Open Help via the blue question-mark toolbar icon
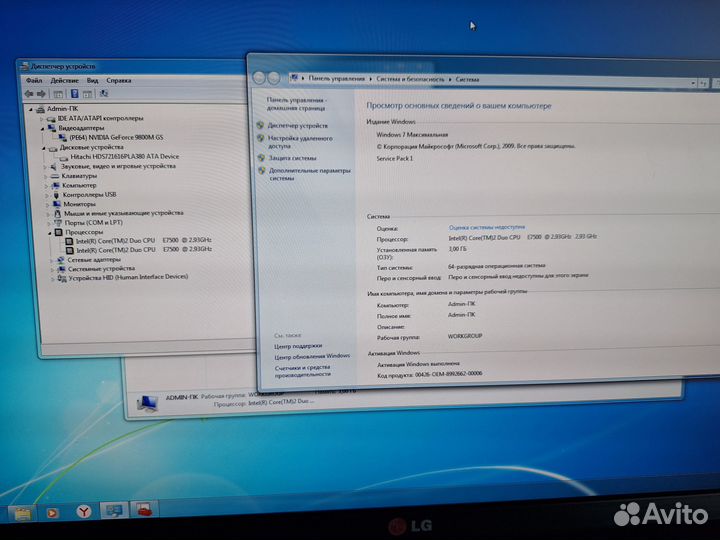Image resolution: width=720 pixels, height=540 pixels. point(74,94)
